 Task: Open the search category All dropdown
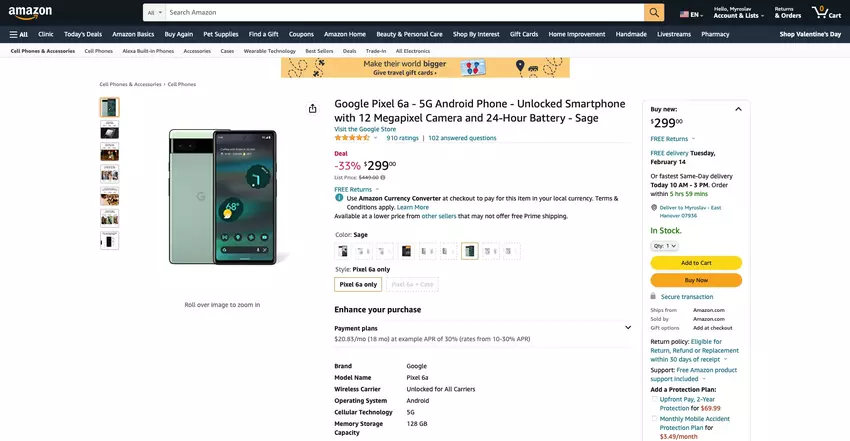click(x=153, y=12)
